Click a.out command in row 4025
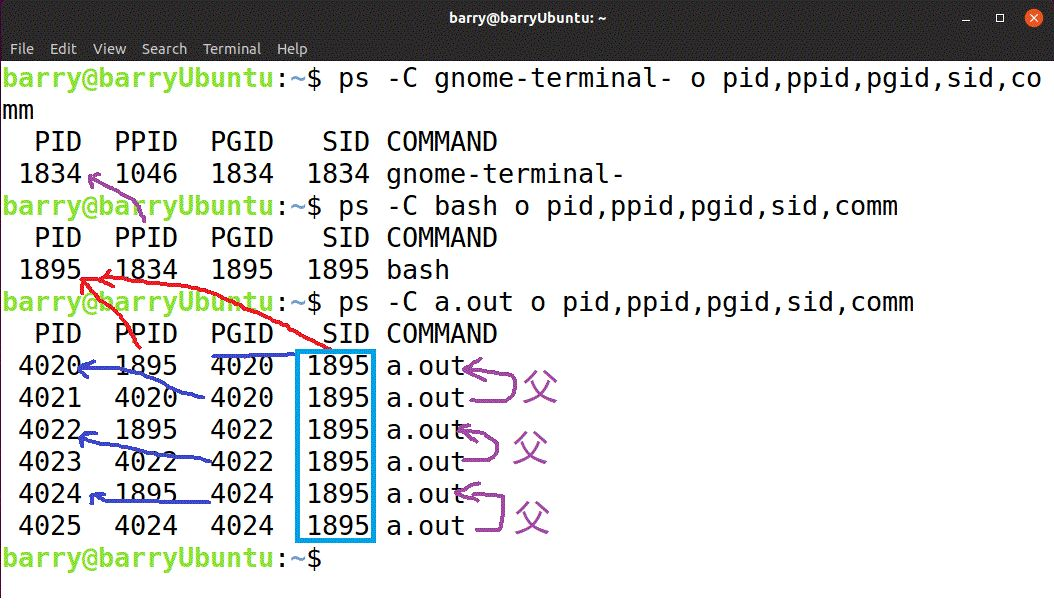The image size is (1054, 614). coord(425,526)
